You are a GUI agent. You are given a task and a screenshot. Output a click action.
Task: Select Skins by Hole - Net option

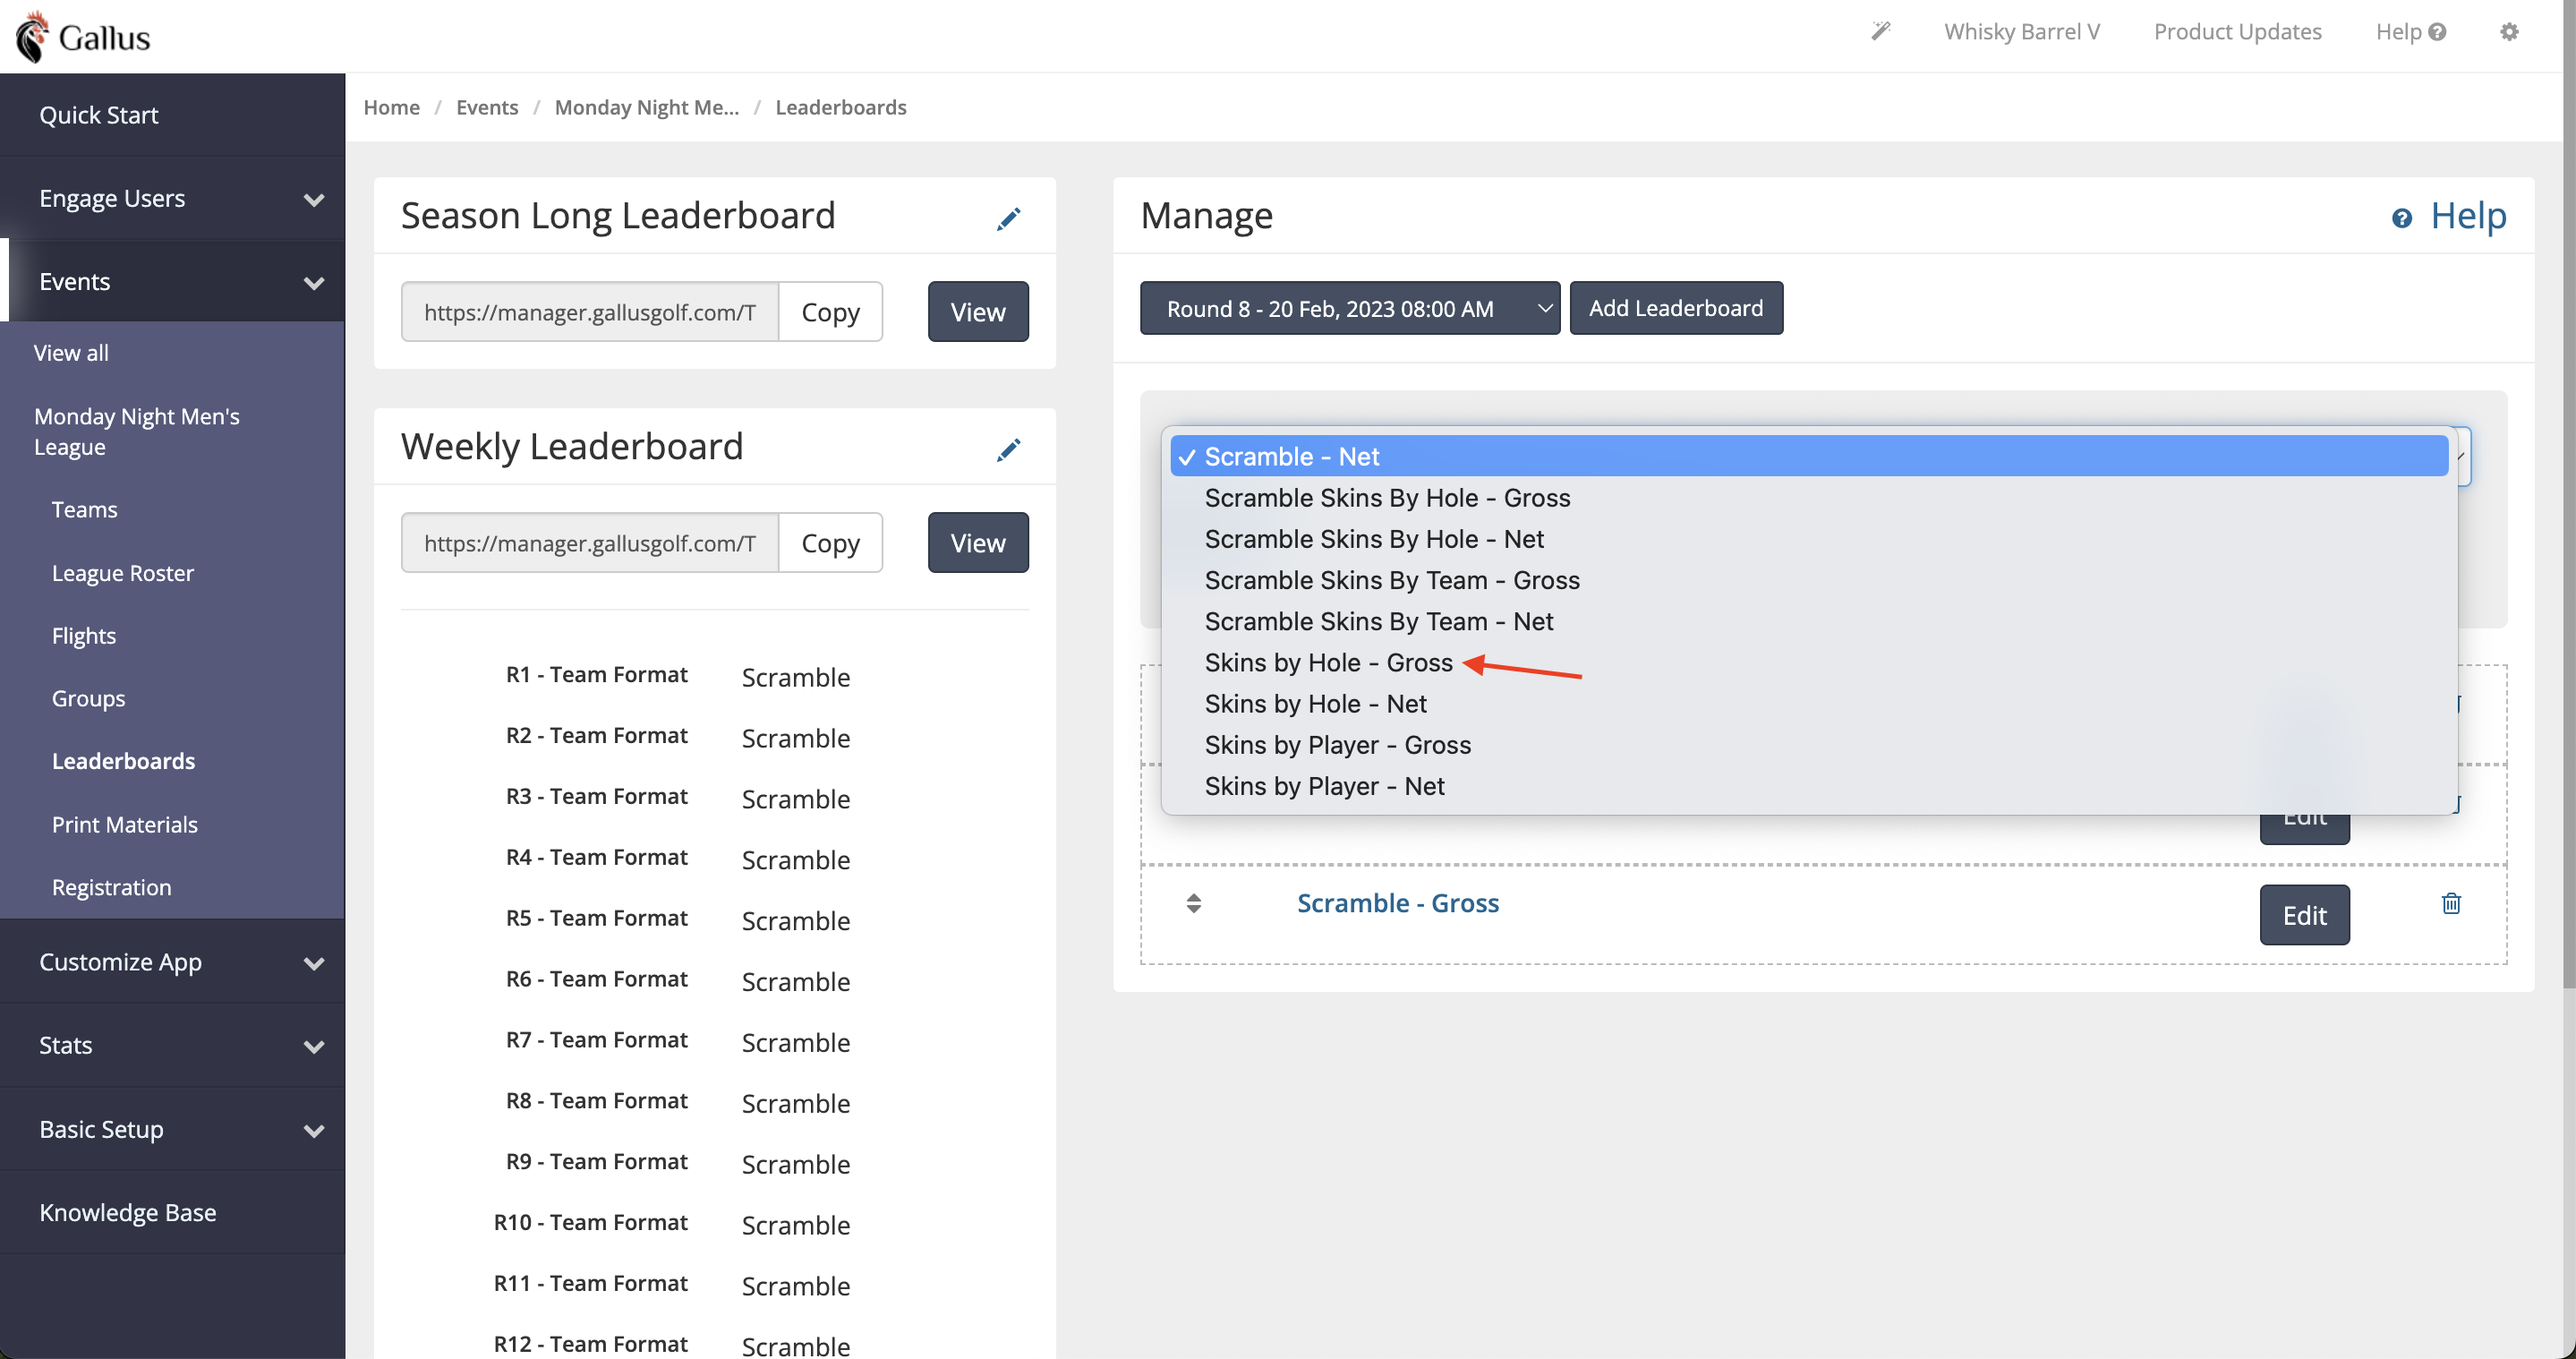pos(1808,703)
